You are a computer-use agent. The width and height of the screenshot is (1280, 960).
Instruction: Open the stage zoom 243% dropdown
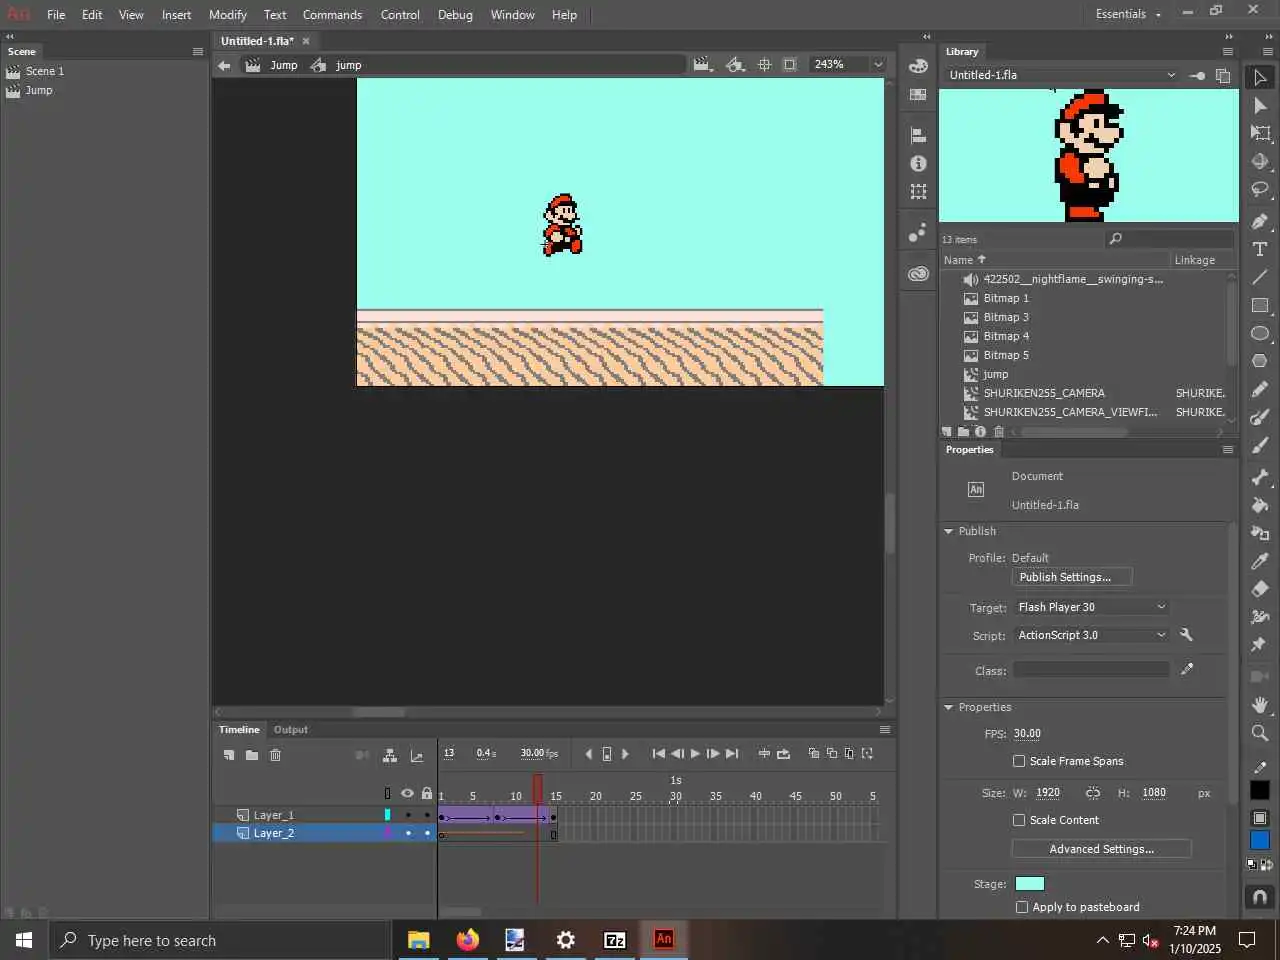[x=878, y=65]
